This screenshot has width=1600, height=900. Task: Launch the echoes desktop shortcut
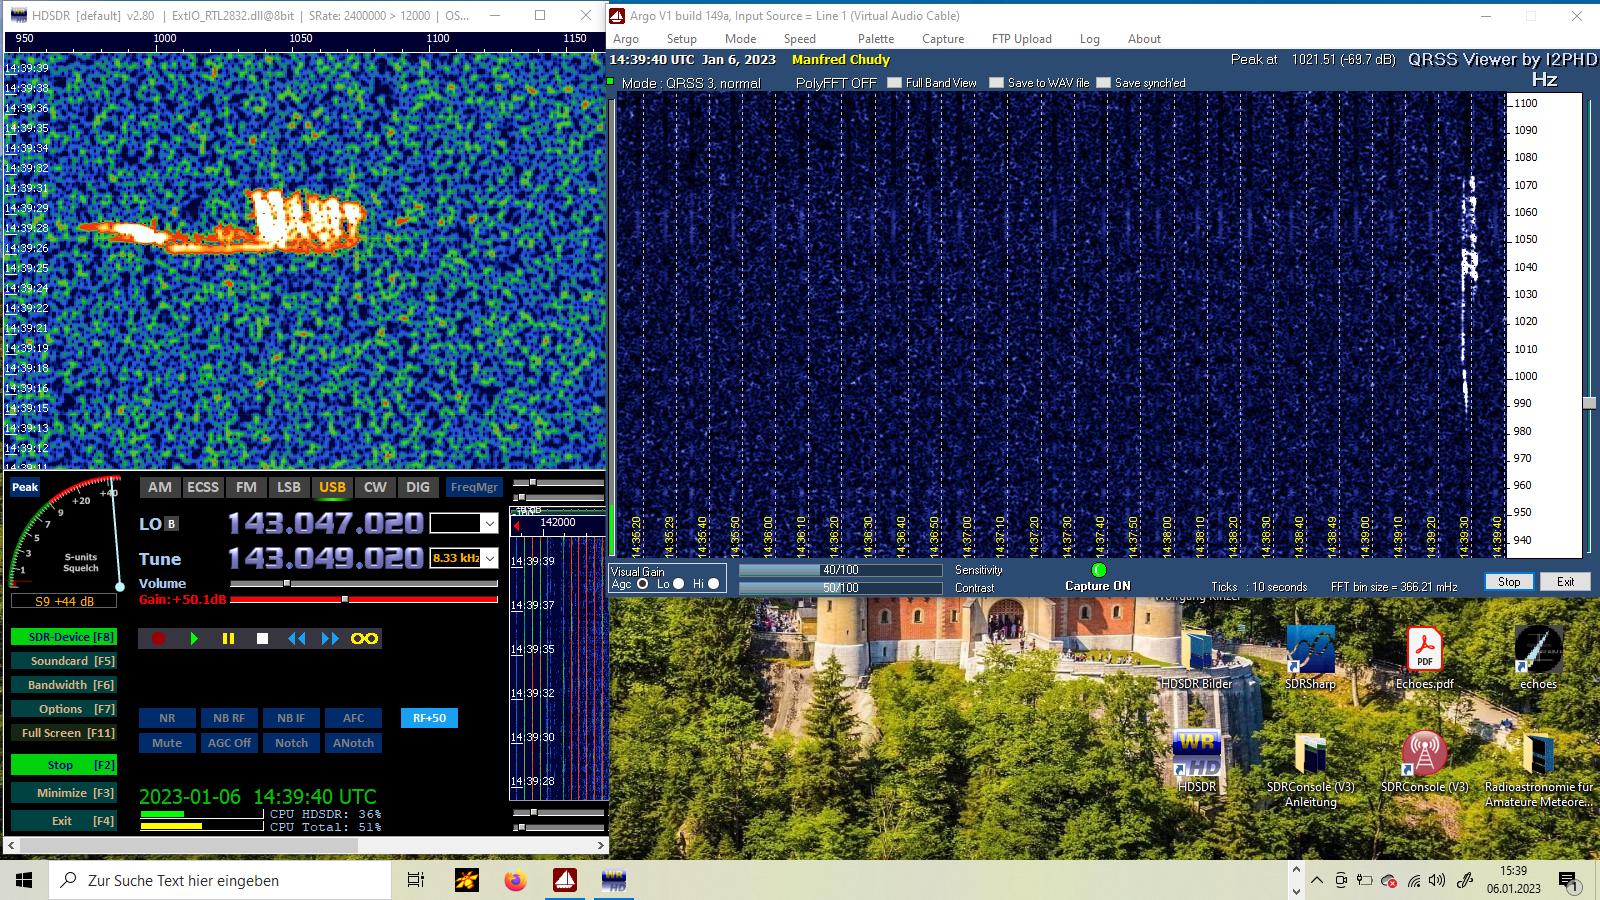coord(1538,658)
